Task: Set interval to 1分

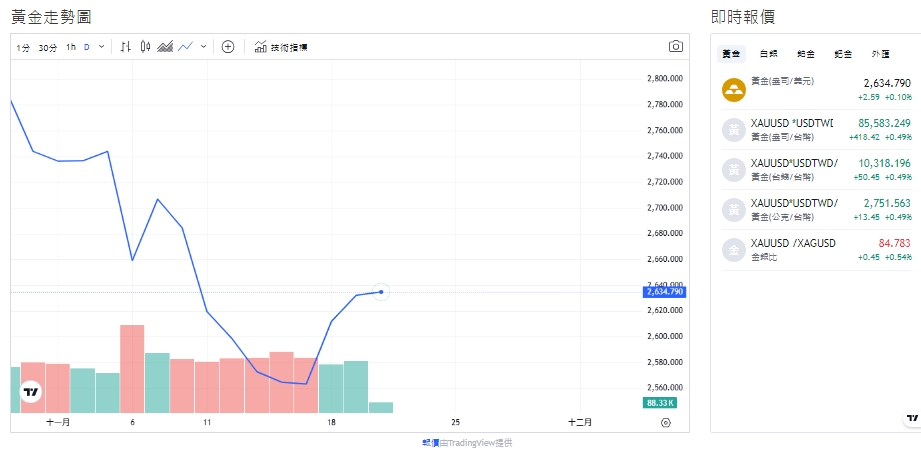Action: [x=23, y=48]
